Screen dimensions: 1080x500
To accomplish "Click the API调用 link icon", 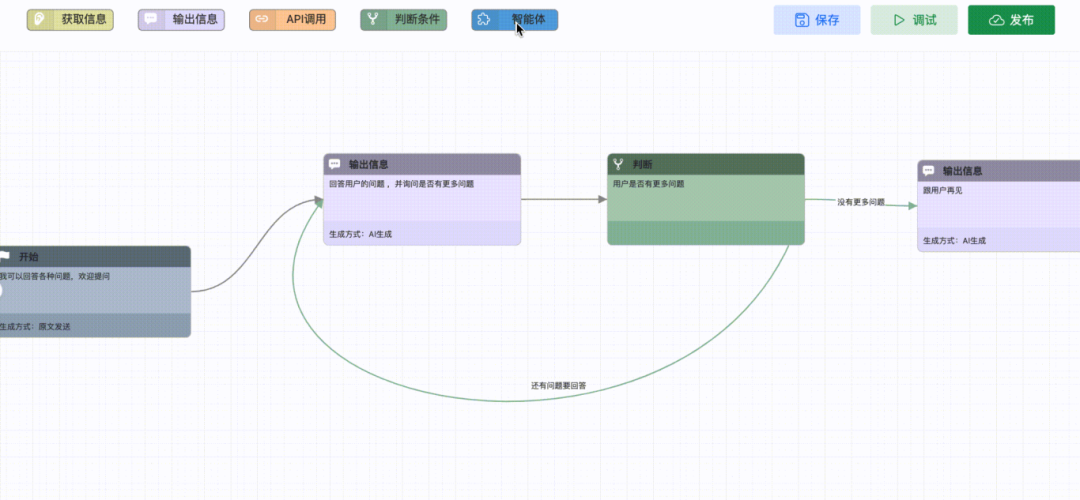I will tap(262, 19).
